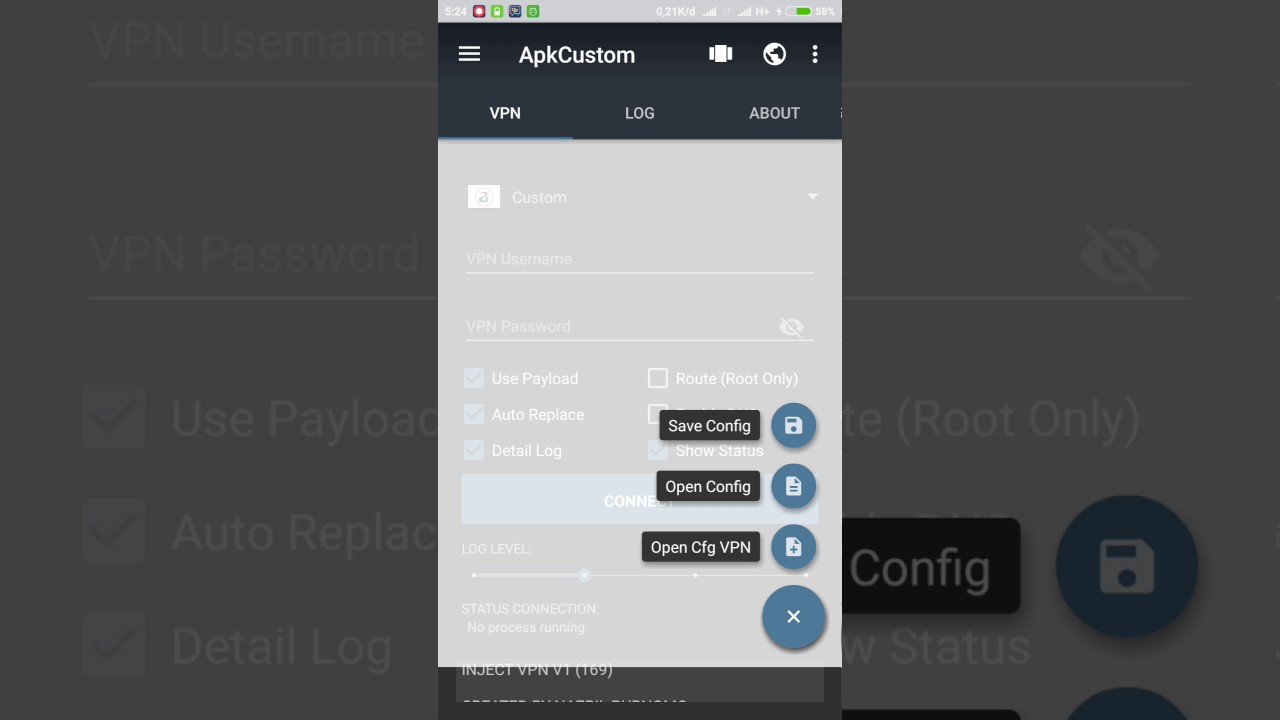The height and width of the screenshot is (720, 1280).
Task: Uncheck the Detail Log checkbox
Action: [474, 450]
